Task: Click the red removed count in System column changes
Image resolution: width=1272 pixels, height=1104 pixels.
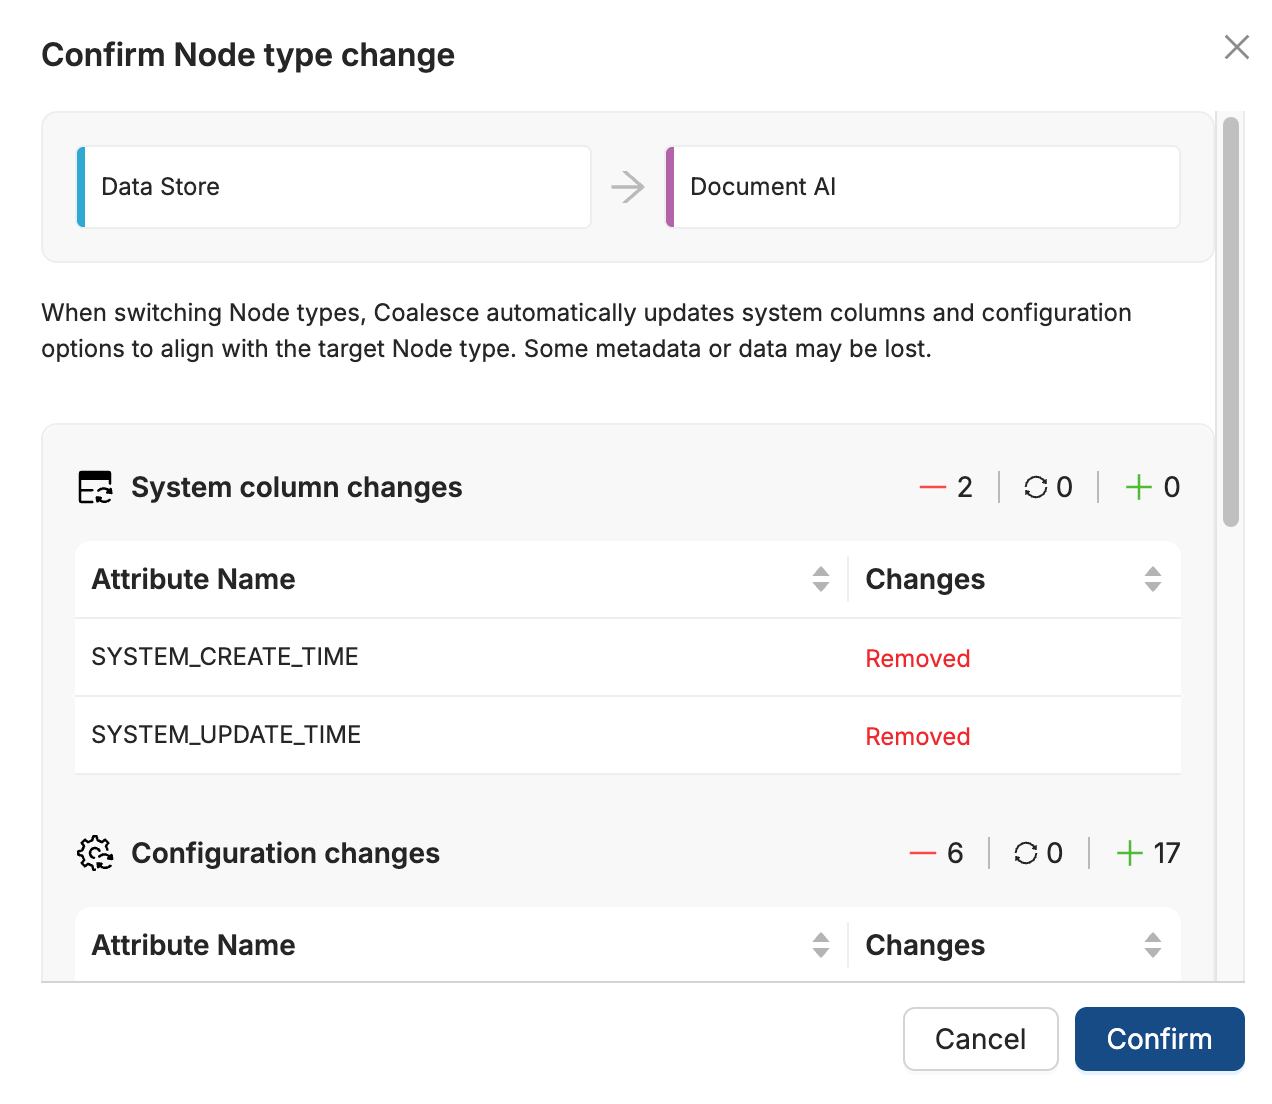Action: click(x=946, y=487)
